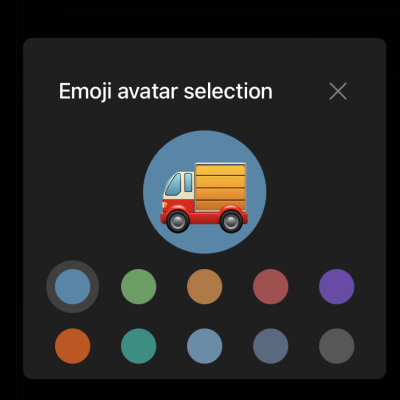This screenshot has width=400, height=400.
Task: Select the neutral gray color swatch
Action: click(x=337, y=346)
